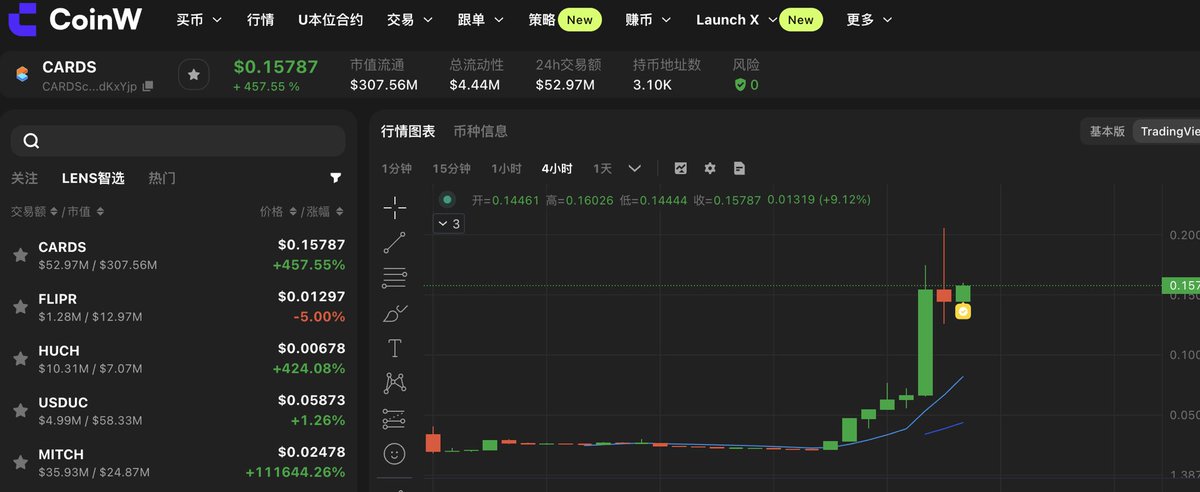The height and width of the screenshot is (492, 1200).
Task: Select the prediction and measurement tool
Action: [395, 418]
